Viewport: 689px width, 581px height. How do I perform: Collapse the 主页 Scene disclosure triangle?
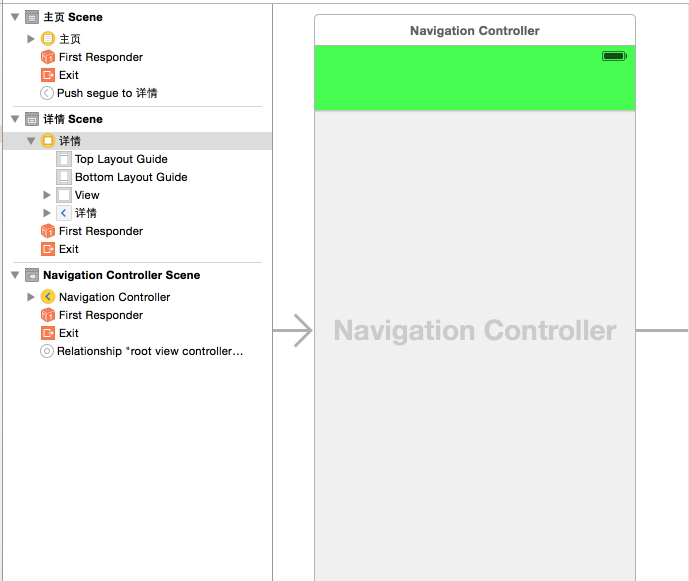pyautogui.click(x=15, y=17)
